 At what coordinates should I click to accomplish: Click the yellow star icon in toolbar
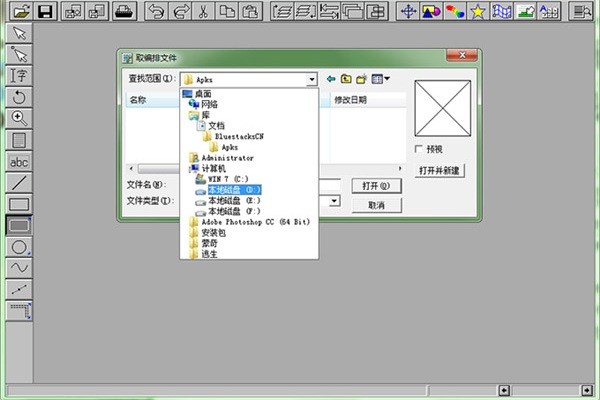479,12
